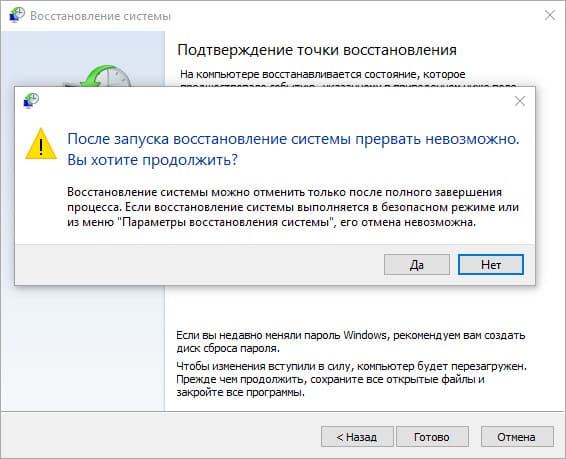Click the dialog paragraph about отмена невозможна
The height and width of the screenshot is (459, 566).
coord(293,207)
